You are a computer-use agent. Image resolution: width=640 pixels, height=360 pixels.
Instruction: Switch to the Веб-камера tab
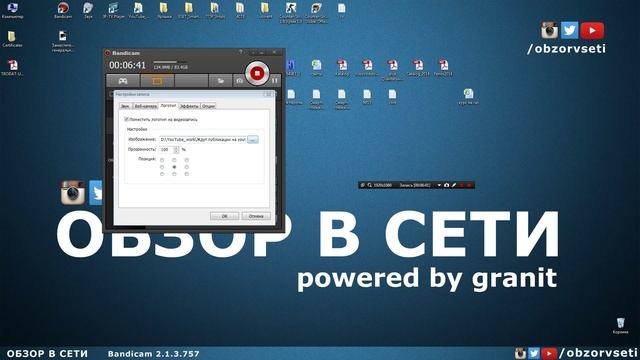pyautogui.click(x=145, y=106)
